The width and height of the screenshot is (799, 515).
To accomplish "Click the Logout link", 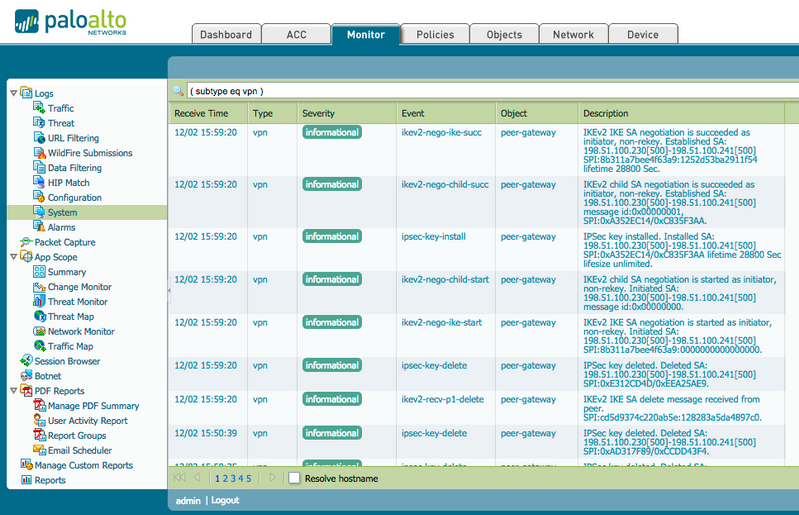I will point(225,500).
